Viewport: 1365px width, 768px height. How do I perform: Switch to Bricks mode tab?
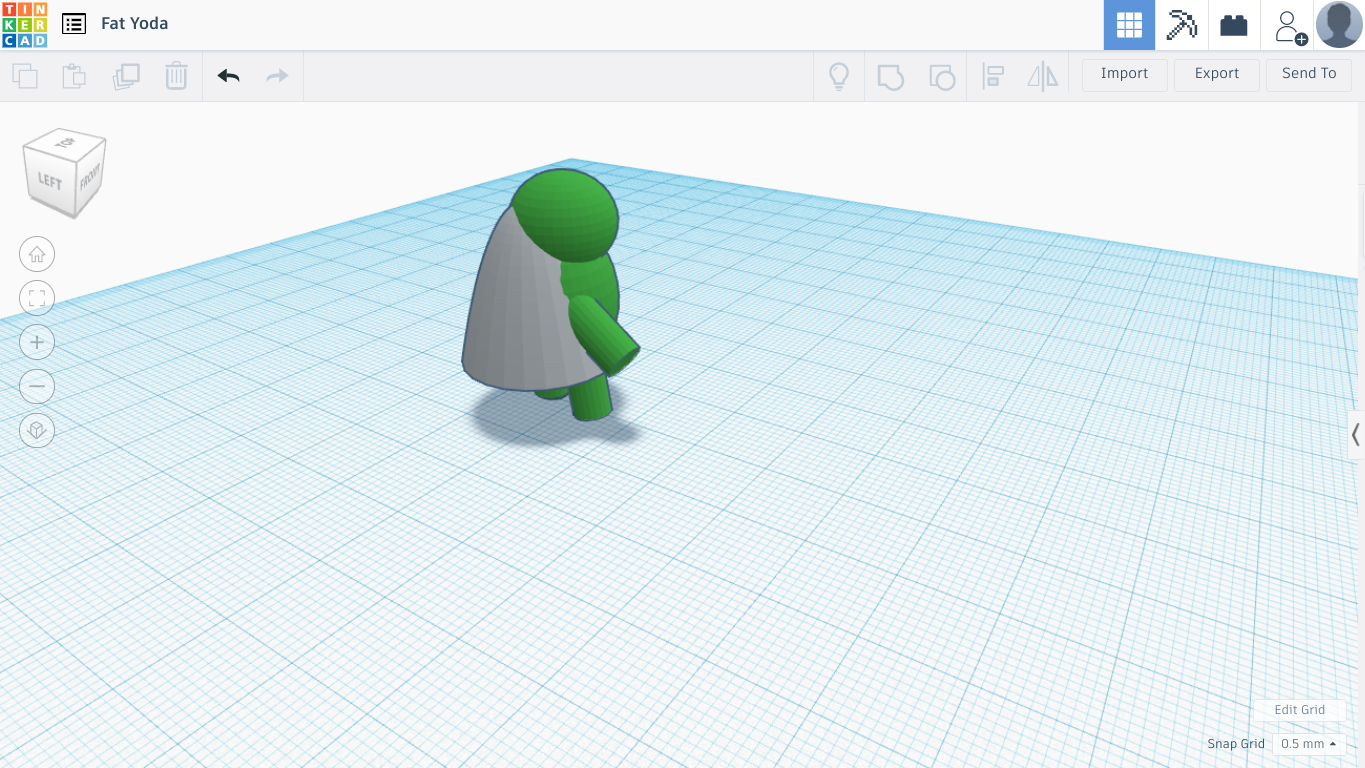click(1233, 25)
